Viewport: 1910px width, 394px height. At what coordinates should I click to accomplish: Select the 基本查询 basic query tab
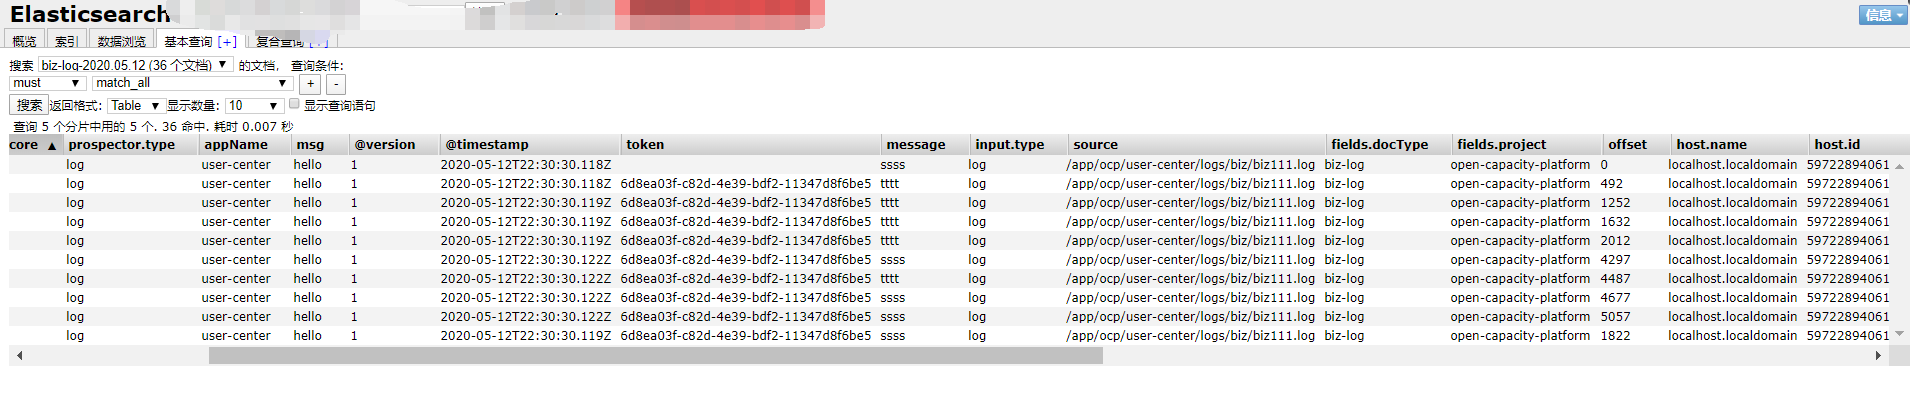tap(188, 41)
